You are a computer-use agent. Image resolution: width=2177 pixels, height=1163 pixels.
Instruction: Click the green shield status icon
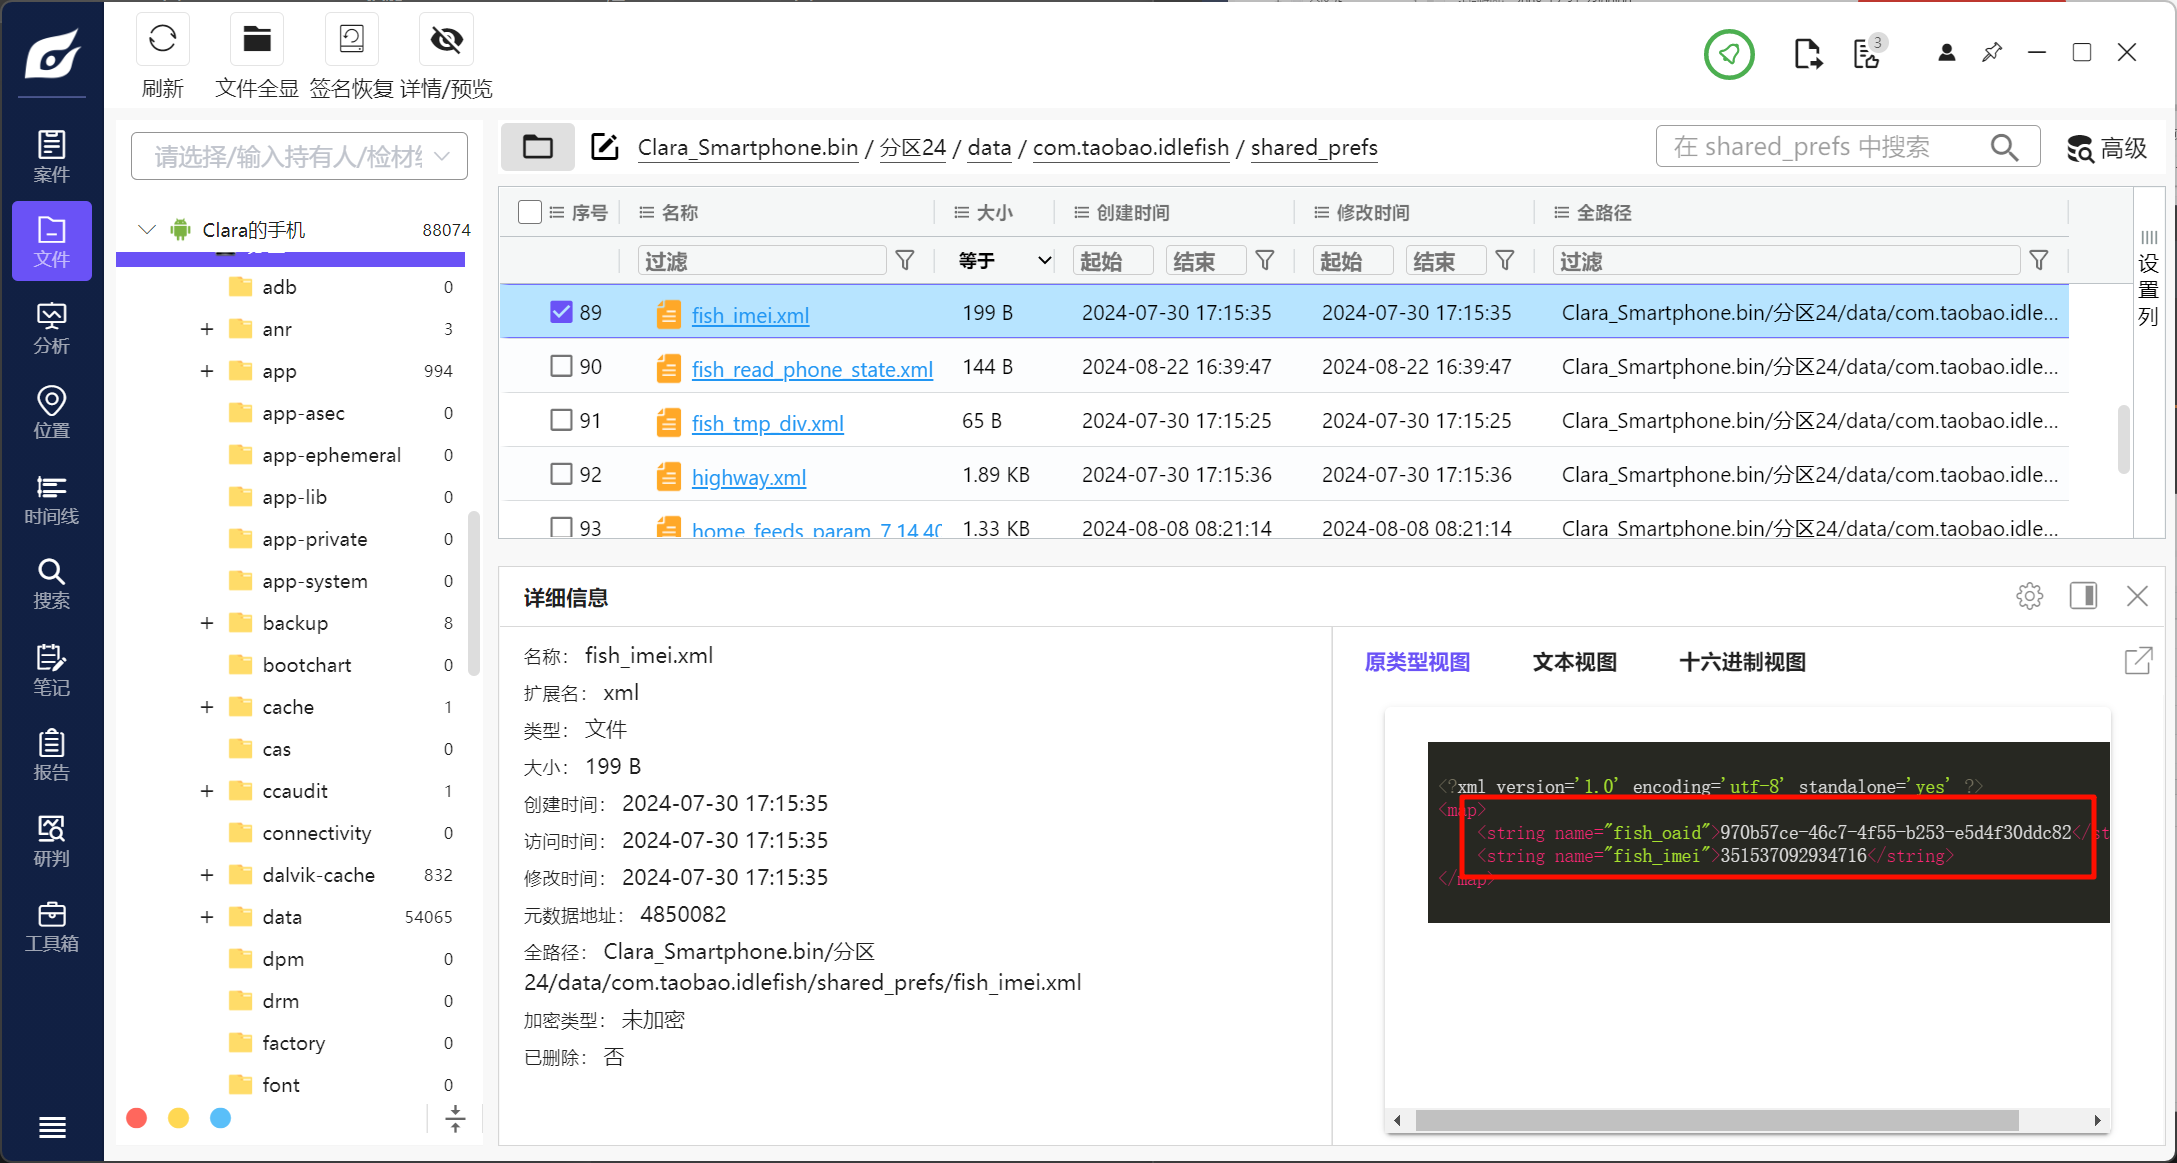[1729, 54]
